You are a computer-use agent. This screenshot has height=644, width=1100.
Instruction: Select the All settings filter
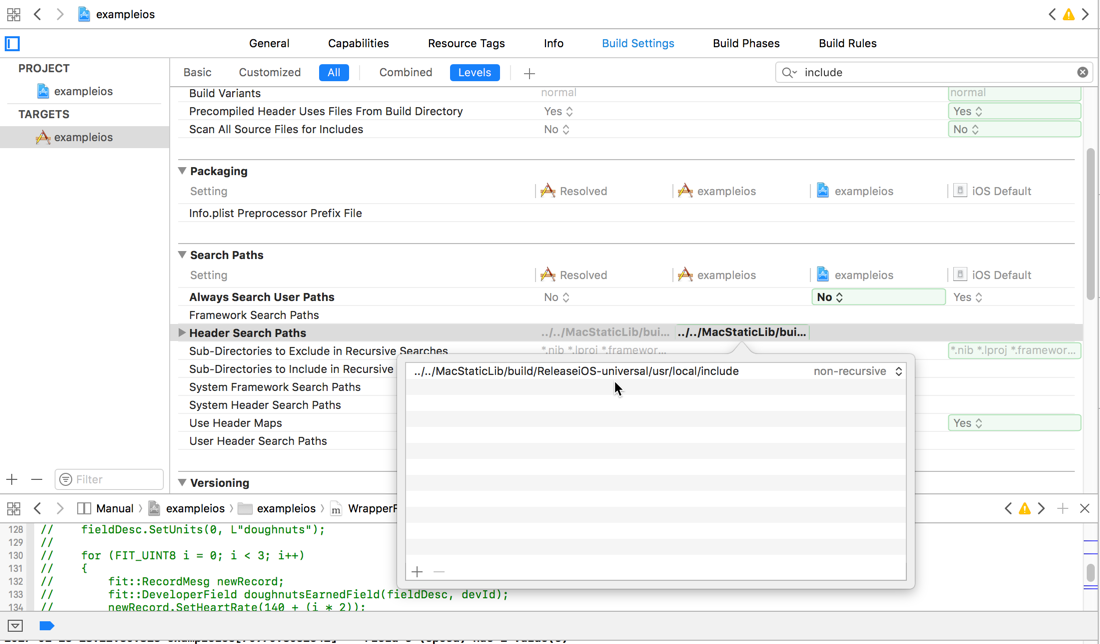pos(333,72)
